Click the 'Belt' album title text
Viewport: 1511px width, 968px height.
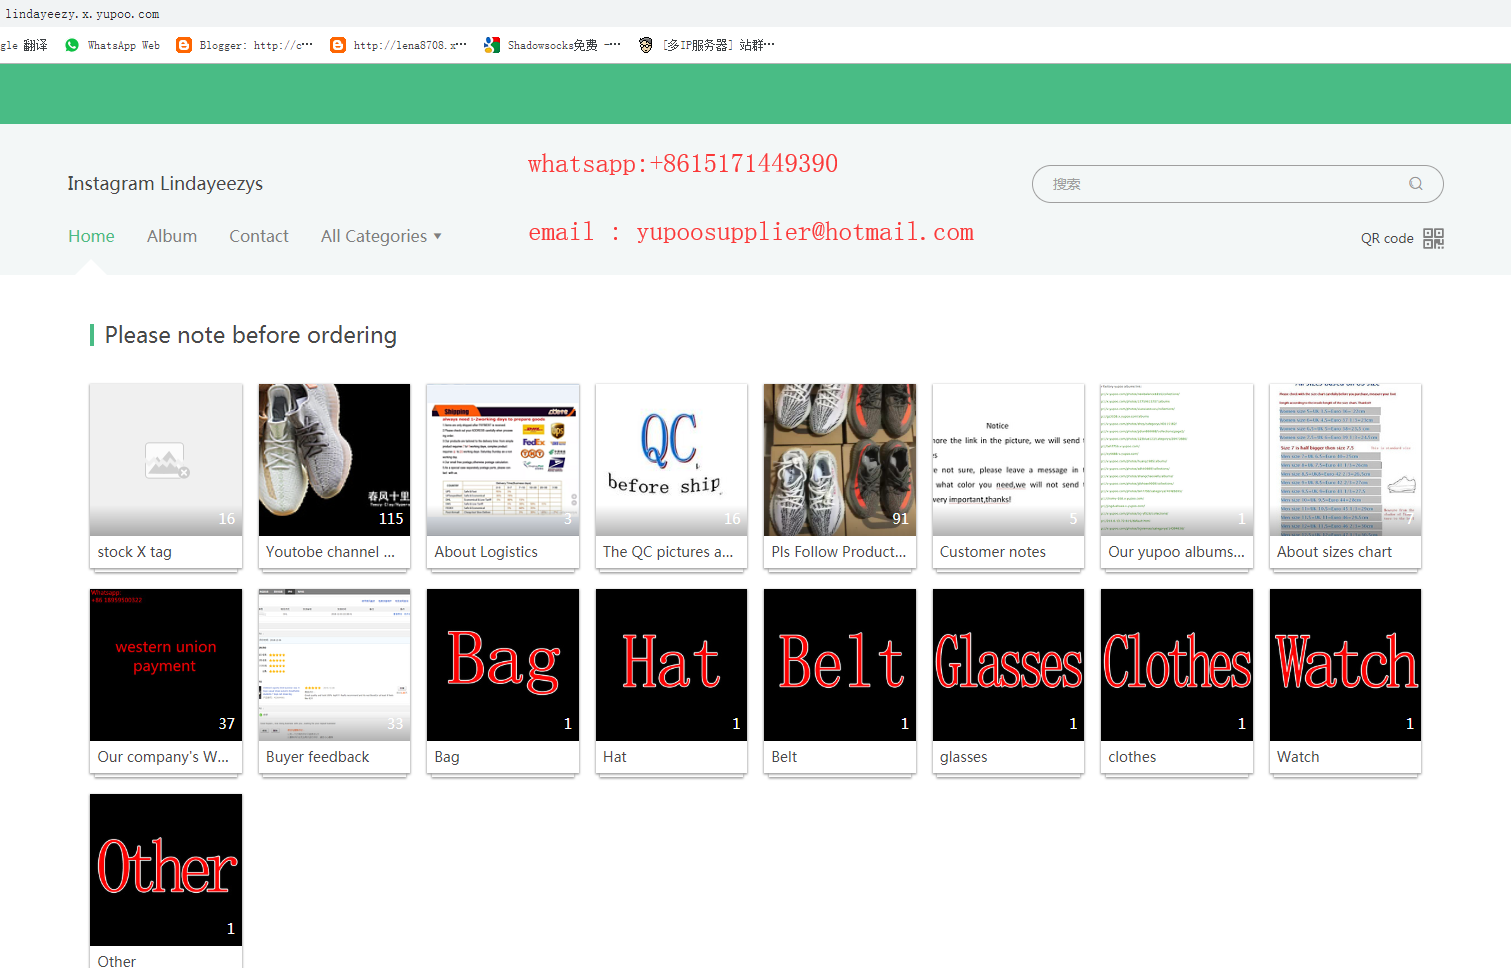(x=784, y=757)
